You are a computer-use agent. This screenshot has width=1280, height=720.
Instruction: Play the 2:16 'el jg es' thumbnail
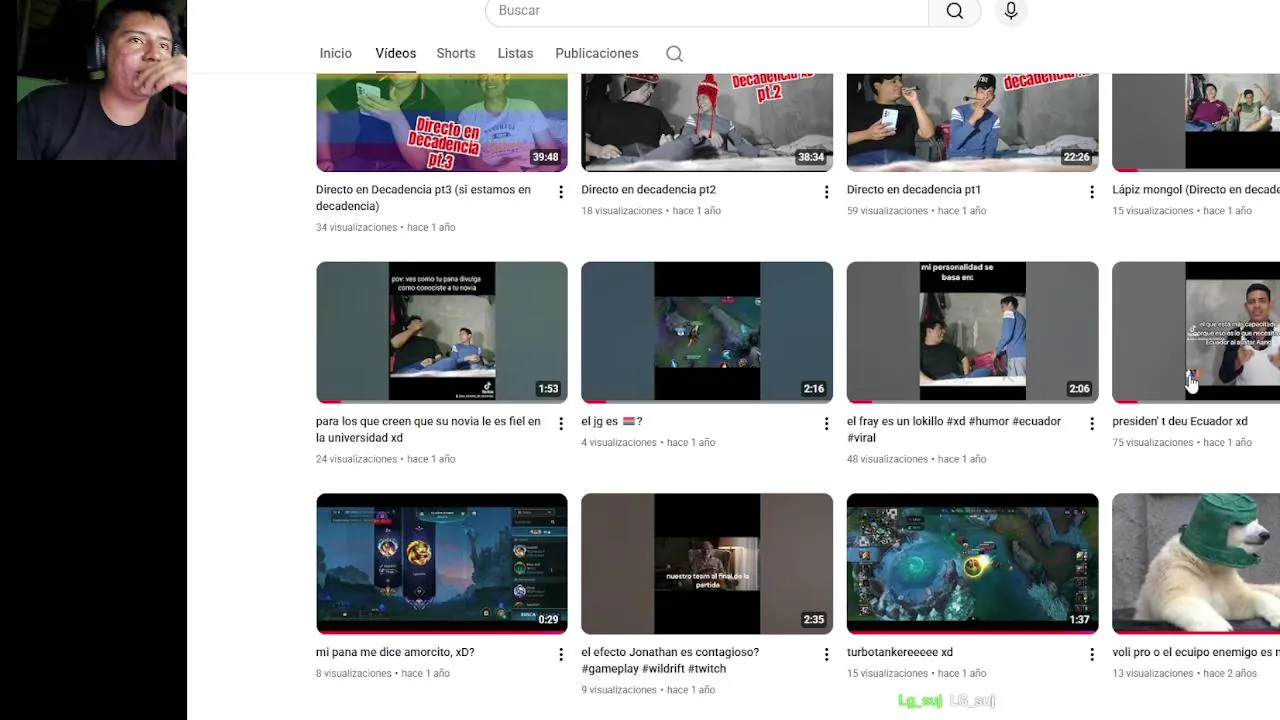click(707, 332)
